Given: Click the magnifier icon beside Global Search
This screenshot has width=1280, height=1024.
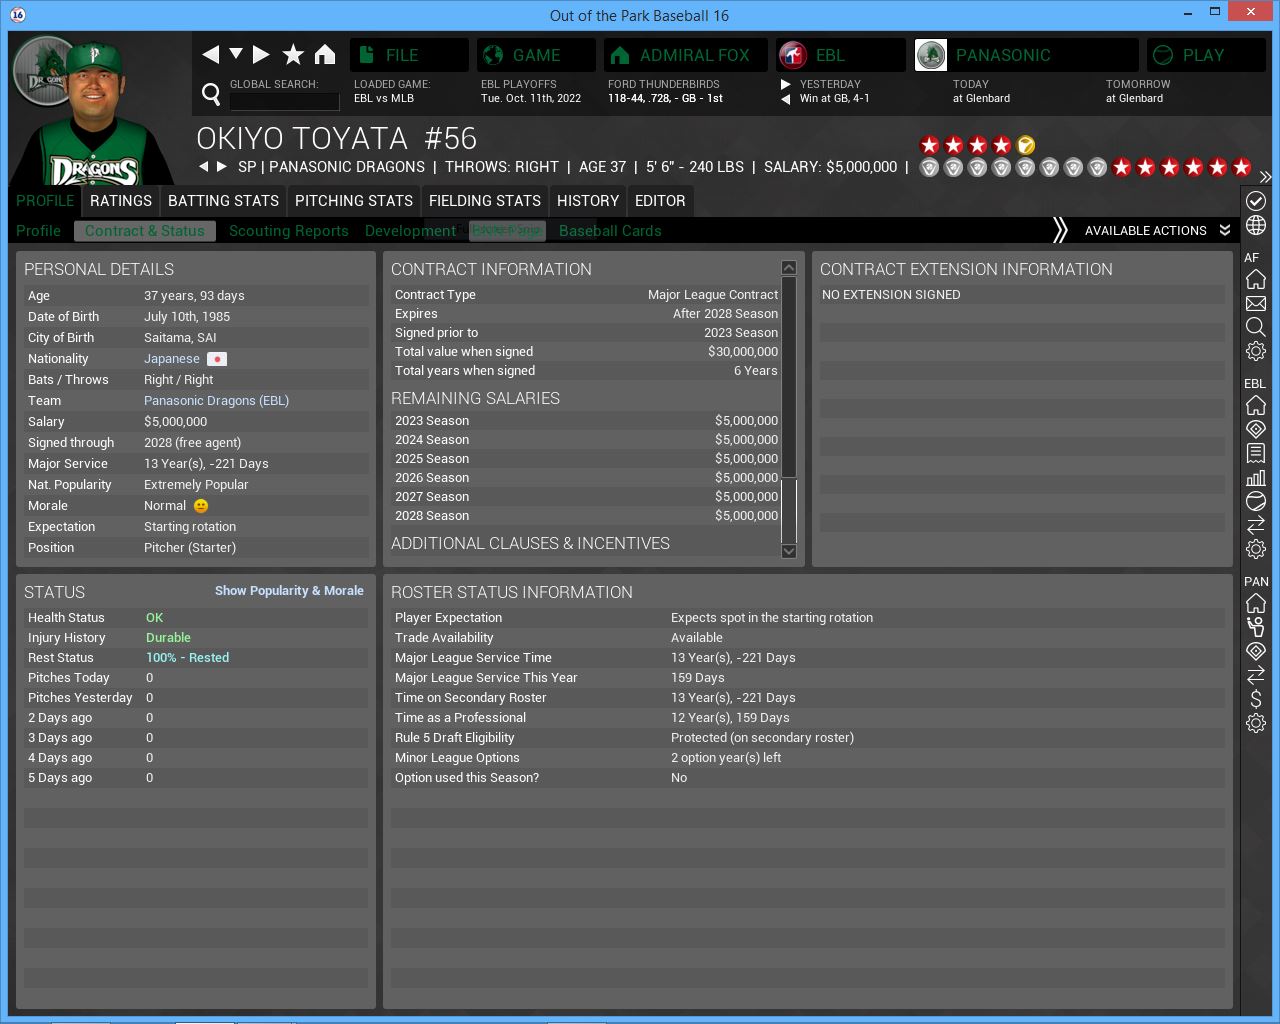Looking at the screenshot, I should pos(211,94).
